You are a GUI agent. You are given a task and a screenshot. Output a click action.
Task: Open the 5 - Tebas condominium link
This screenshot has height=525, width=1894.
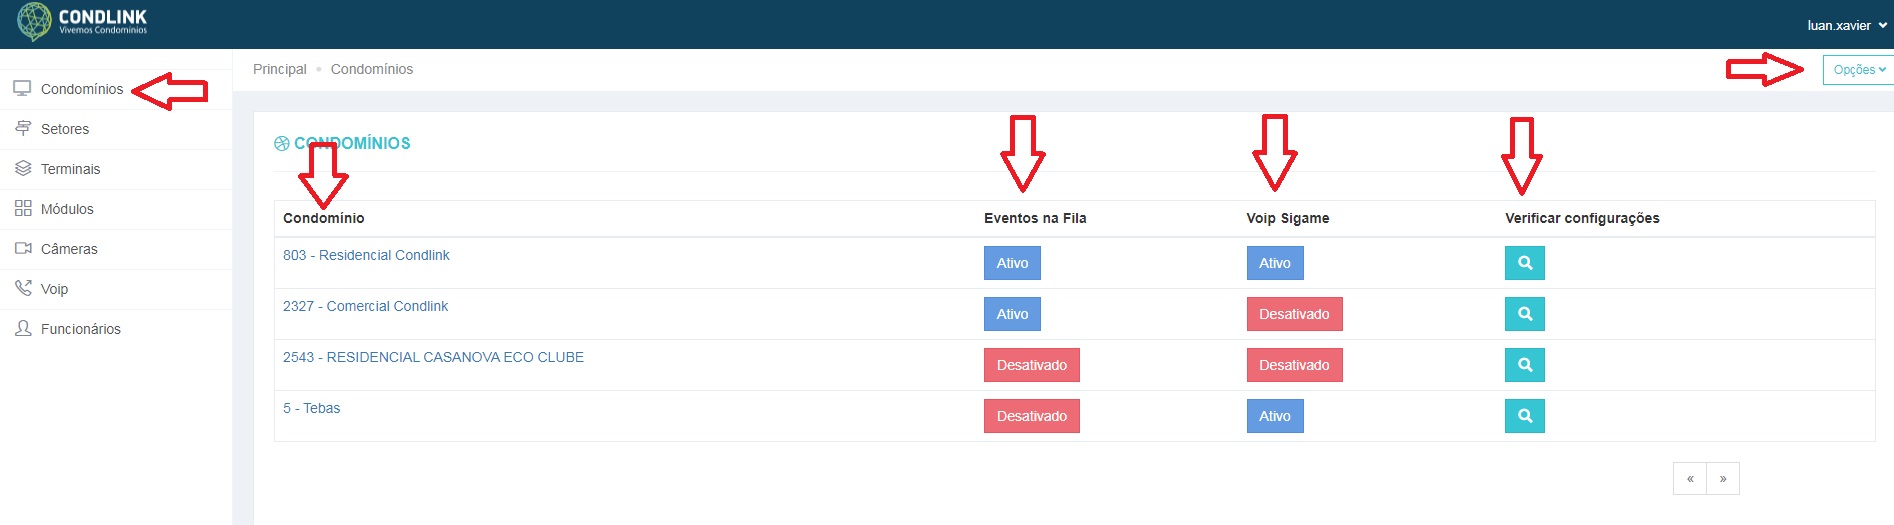[x=311, y=408]
